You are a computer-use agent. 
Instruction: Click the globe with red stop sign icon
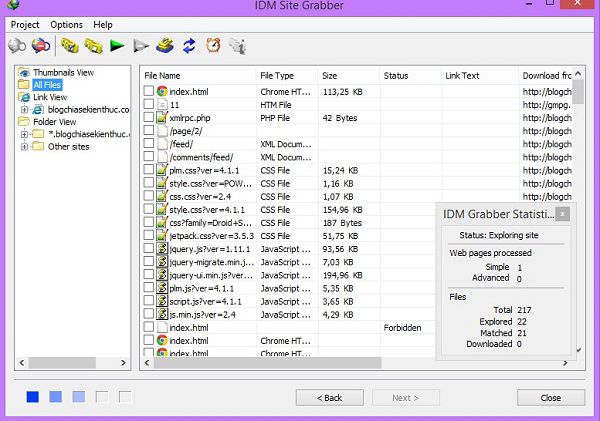tap(41, 46)
